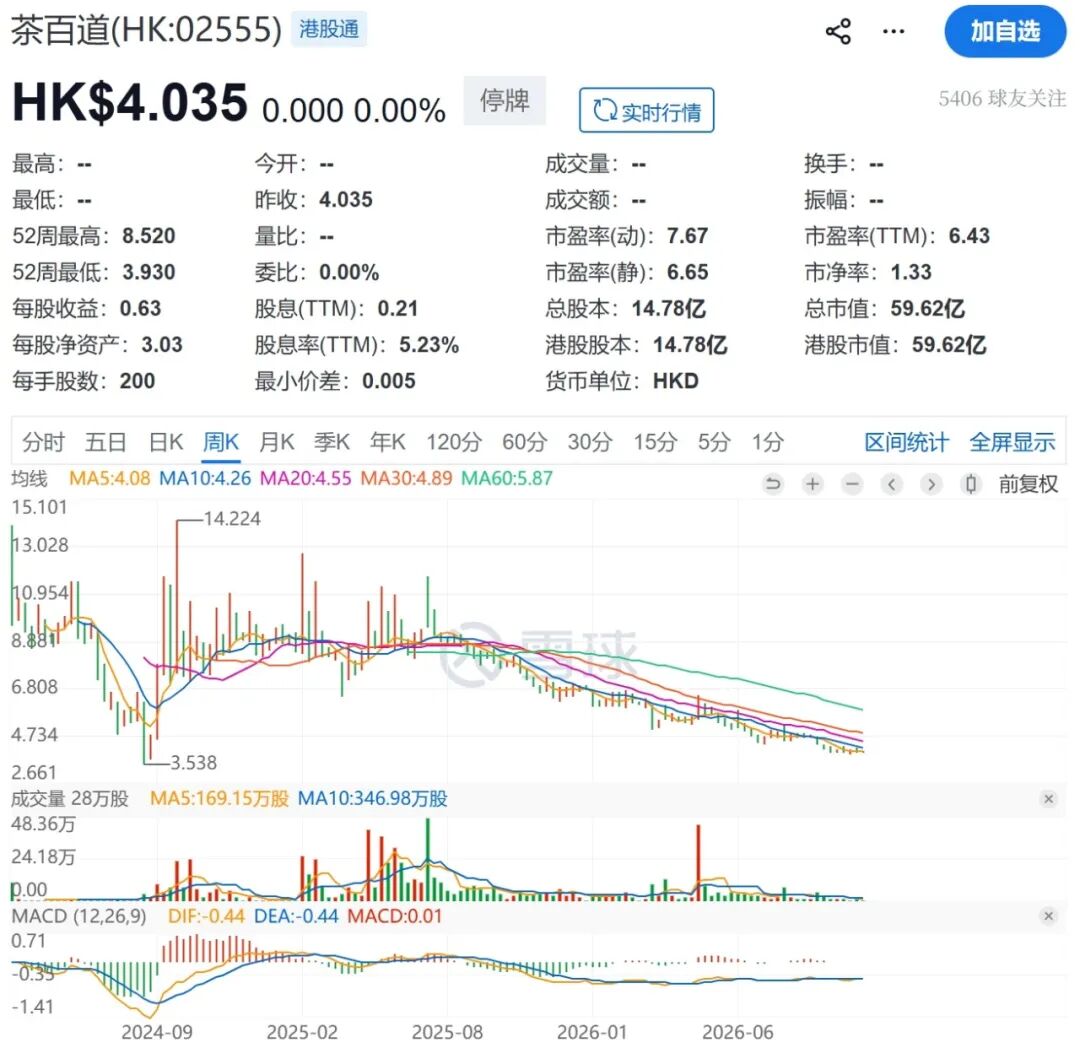
Task: Click 全屏显示 to view fullscreen
Action: coord(1012,442)
